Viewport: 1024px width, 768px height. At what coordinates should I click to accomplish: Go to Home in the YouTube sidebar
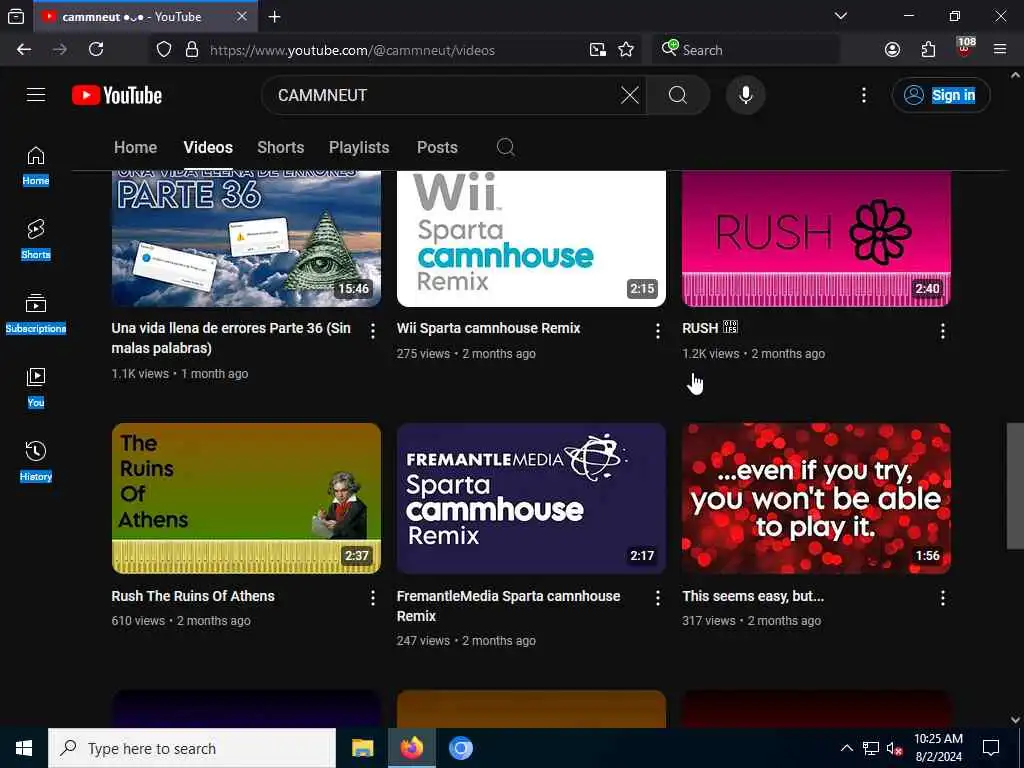coord(36,167)
